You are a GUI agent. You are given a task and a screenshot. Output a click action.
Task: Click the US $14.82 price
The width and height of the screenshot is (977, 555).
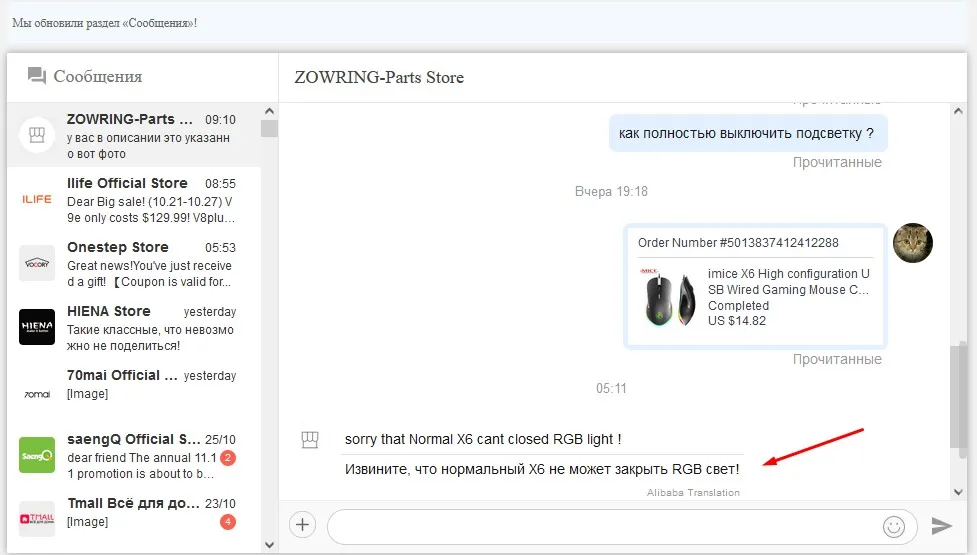click(x=736, y=321)
